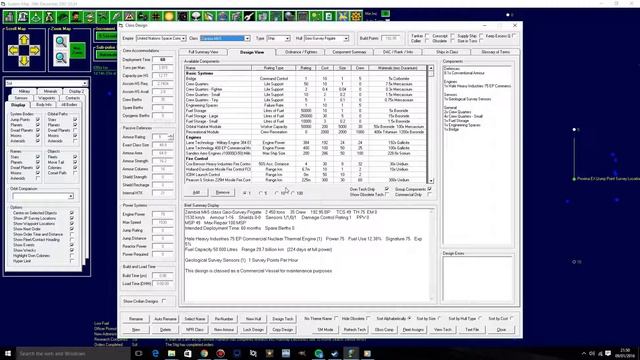Open the Ships in Class tab
The image size is (640, 360).
pyautogui.click(x=447, y=52)
